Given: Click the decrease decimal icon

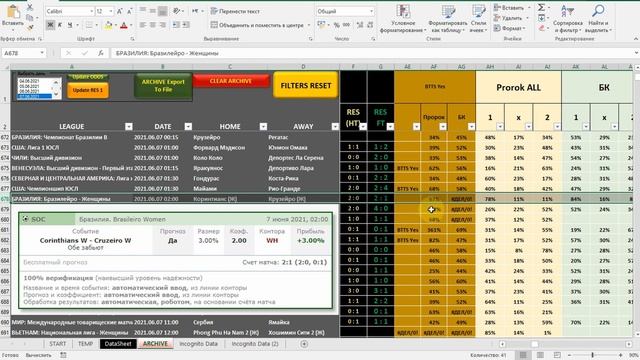Looking at the screenshot, I should click(370, 25).
